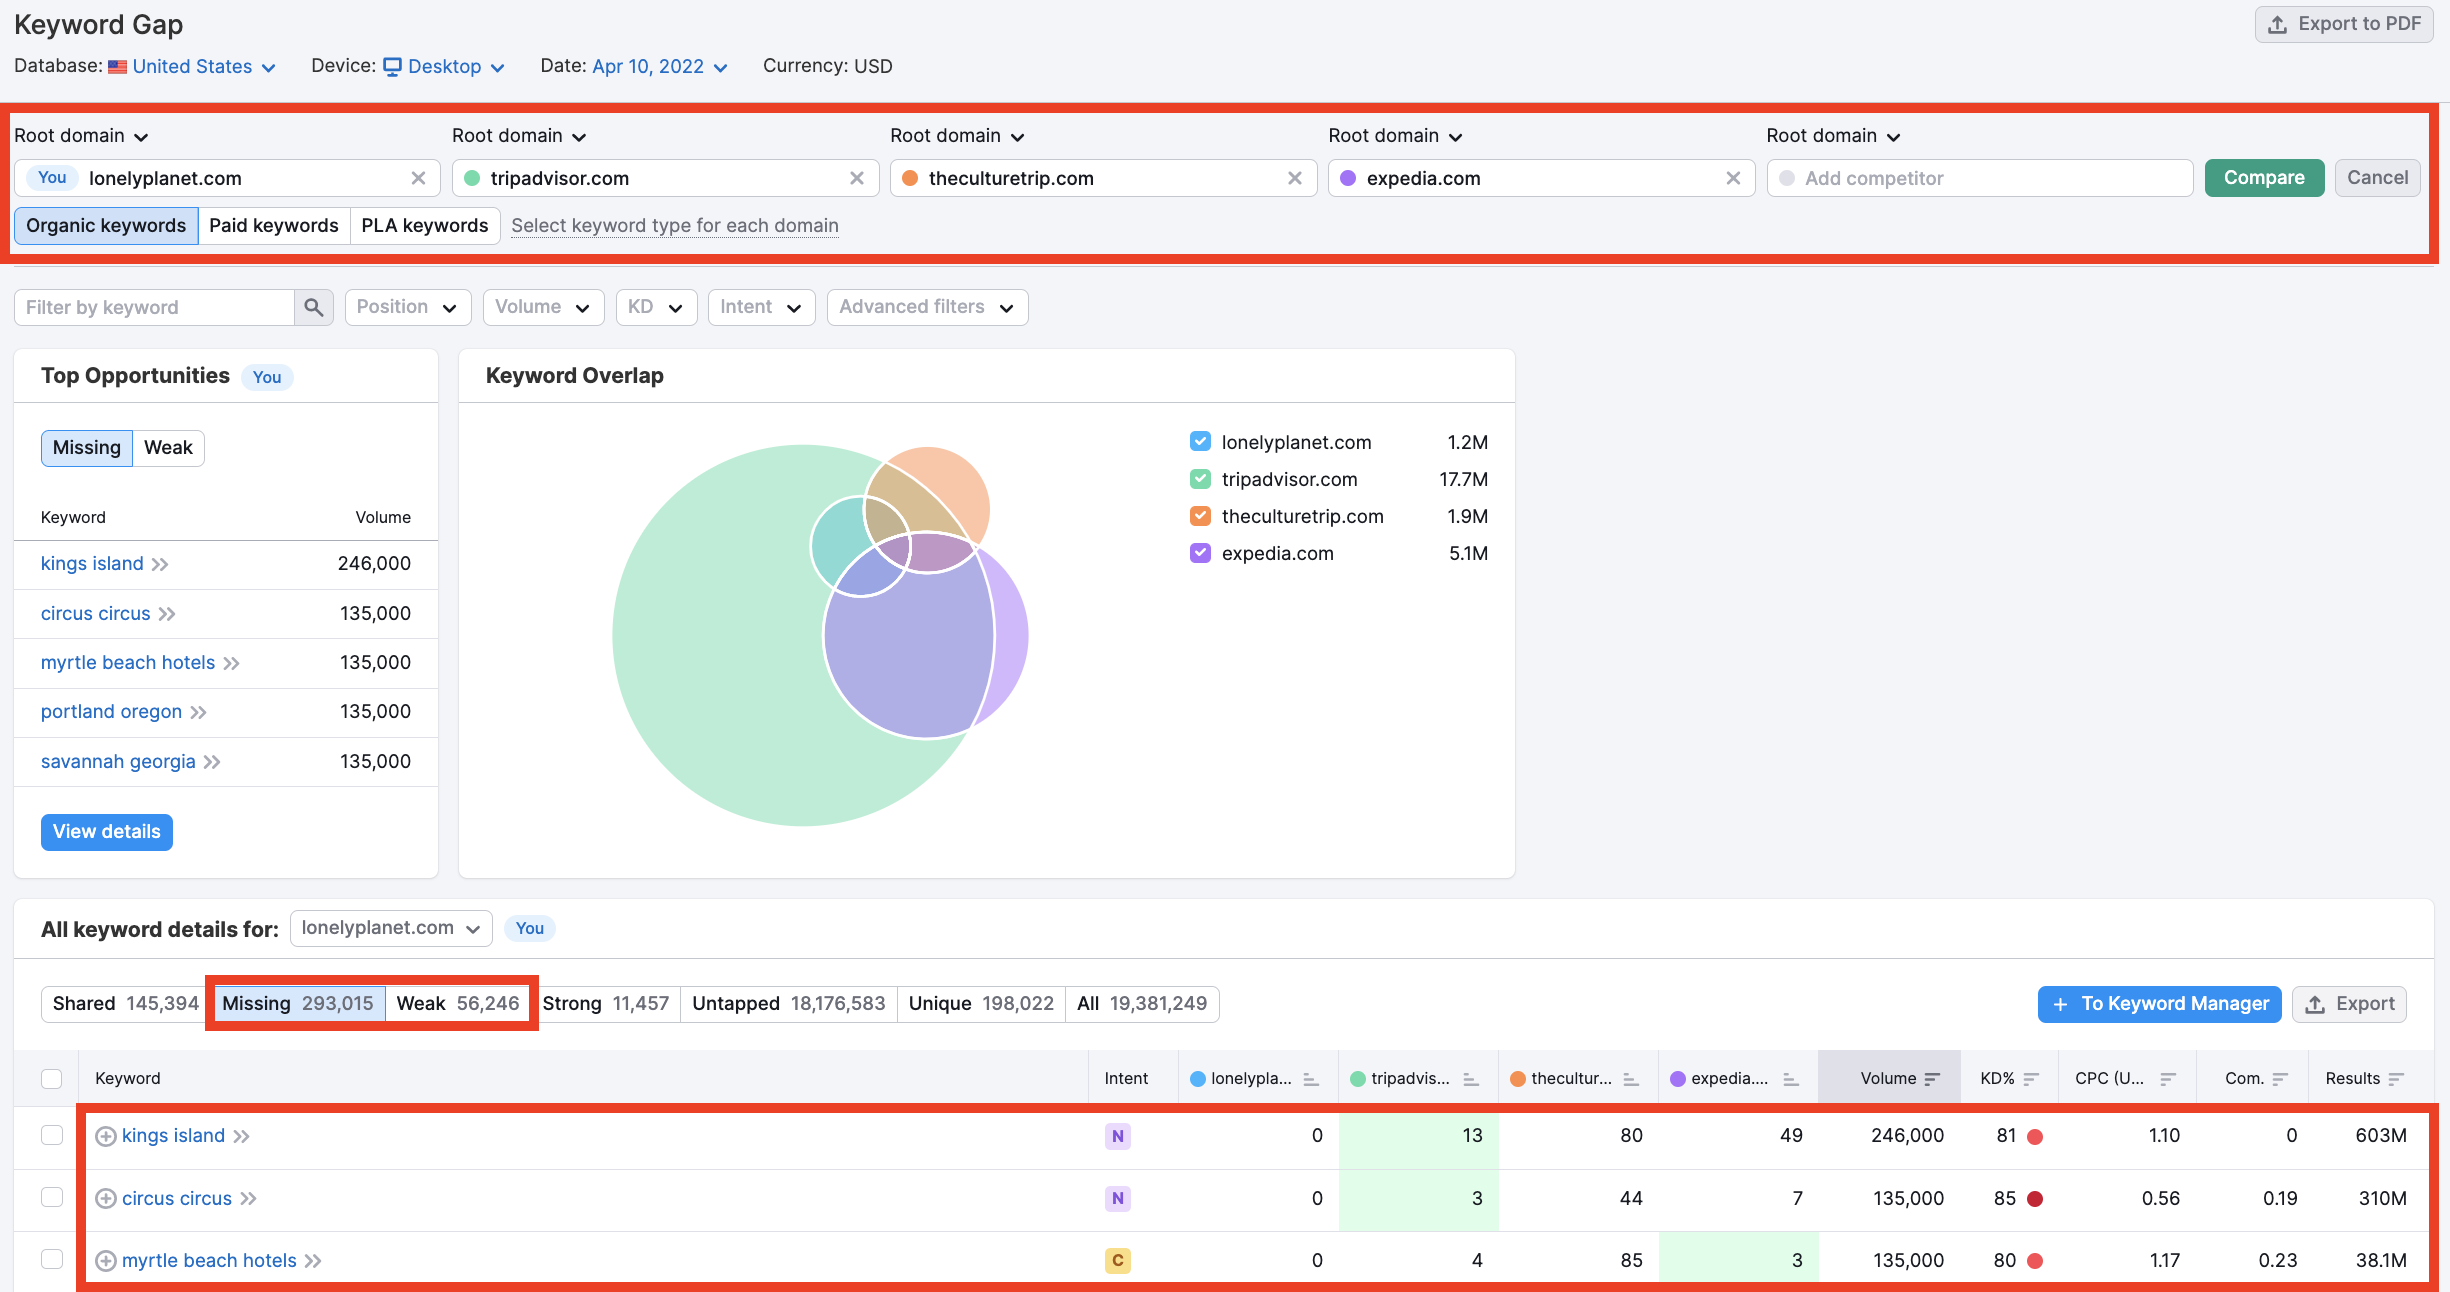Click the plus icon beside myrtle beach hotels row
The height and width of the screenshot is (1292, 2450).
[x=105, y=1261]
